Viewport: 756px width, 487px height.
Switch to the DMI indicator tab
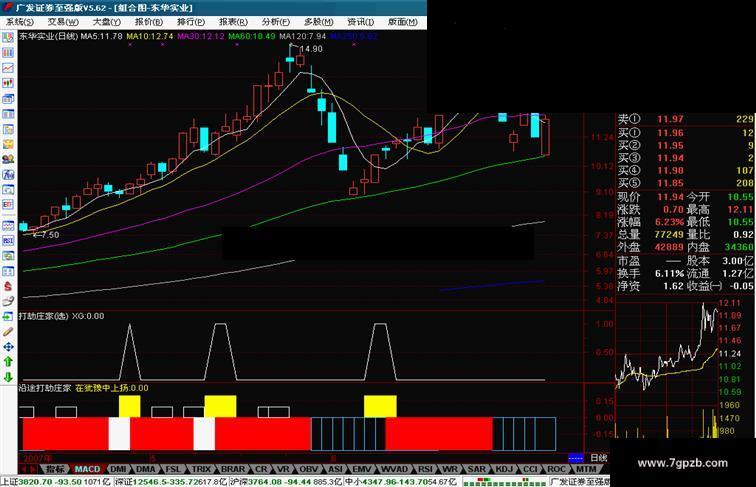(118, 469)
